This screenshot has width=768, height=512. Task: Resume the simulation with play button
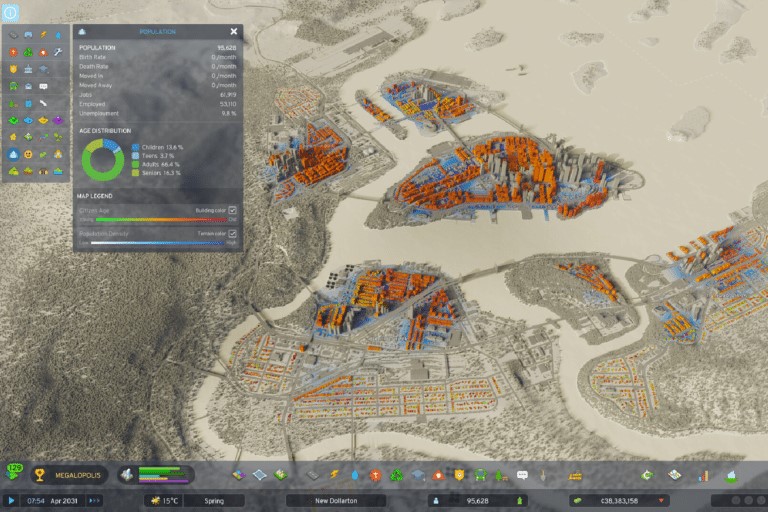[x=11, y=501]
